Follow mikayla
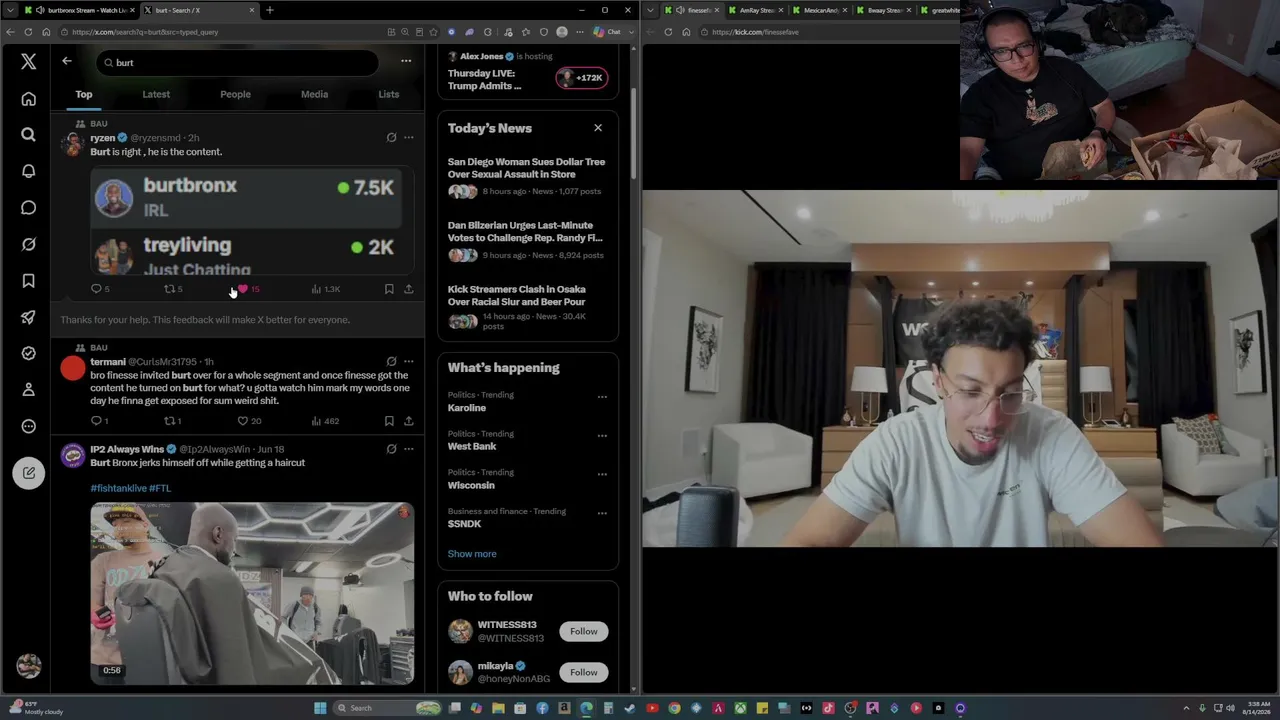Viewport: 1280px width, 720px height. pyautogui.click(x=584, y=672)
